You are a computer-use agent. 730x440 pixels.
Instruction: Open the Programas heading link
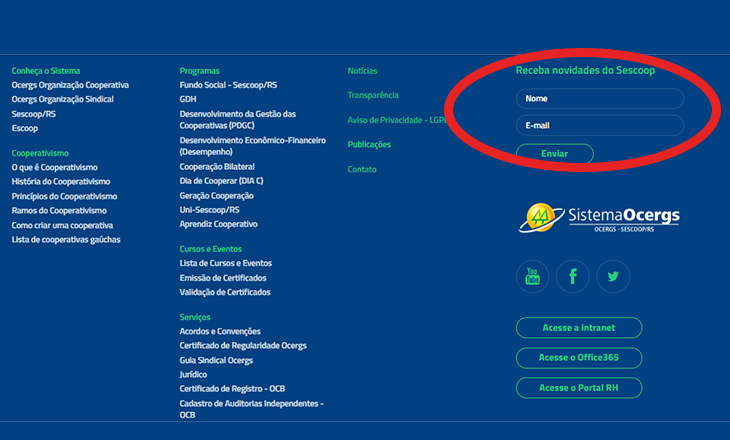pos(200,71)
